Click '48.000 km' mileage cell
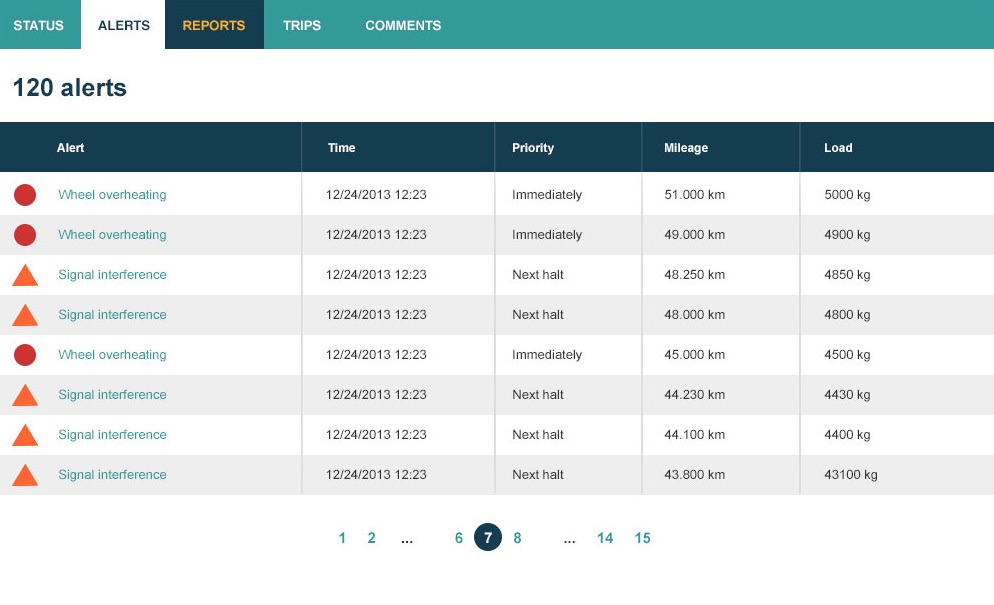This screenshot has width=994, height=605. (695, 315)
